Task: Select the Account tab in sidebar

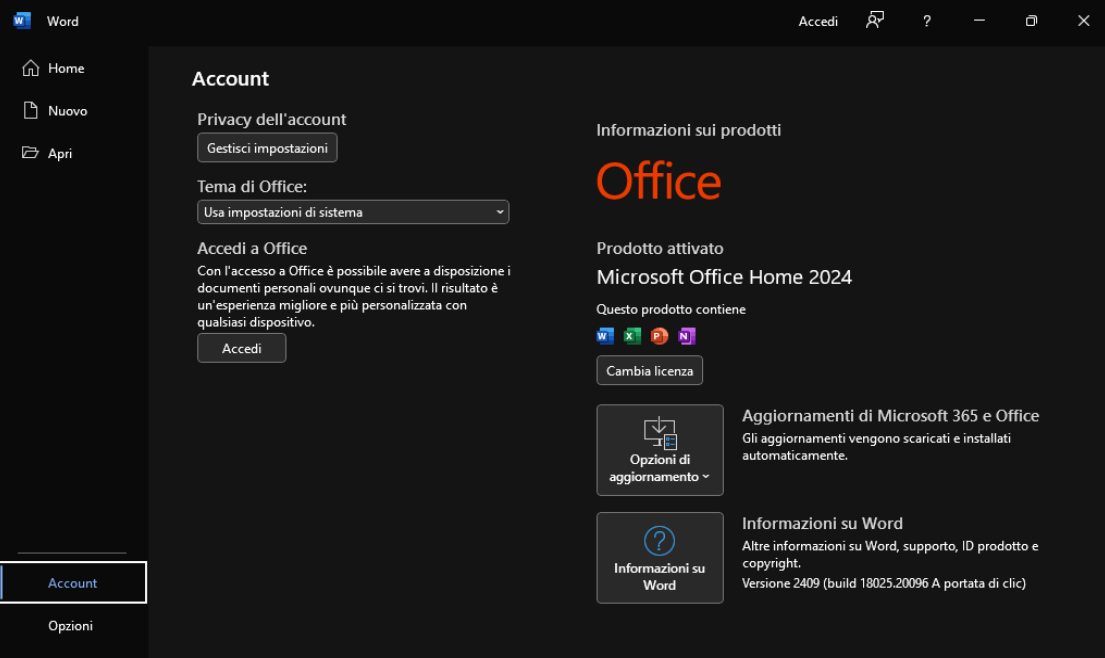Action: pyautogui.click(x=73, y=583)
